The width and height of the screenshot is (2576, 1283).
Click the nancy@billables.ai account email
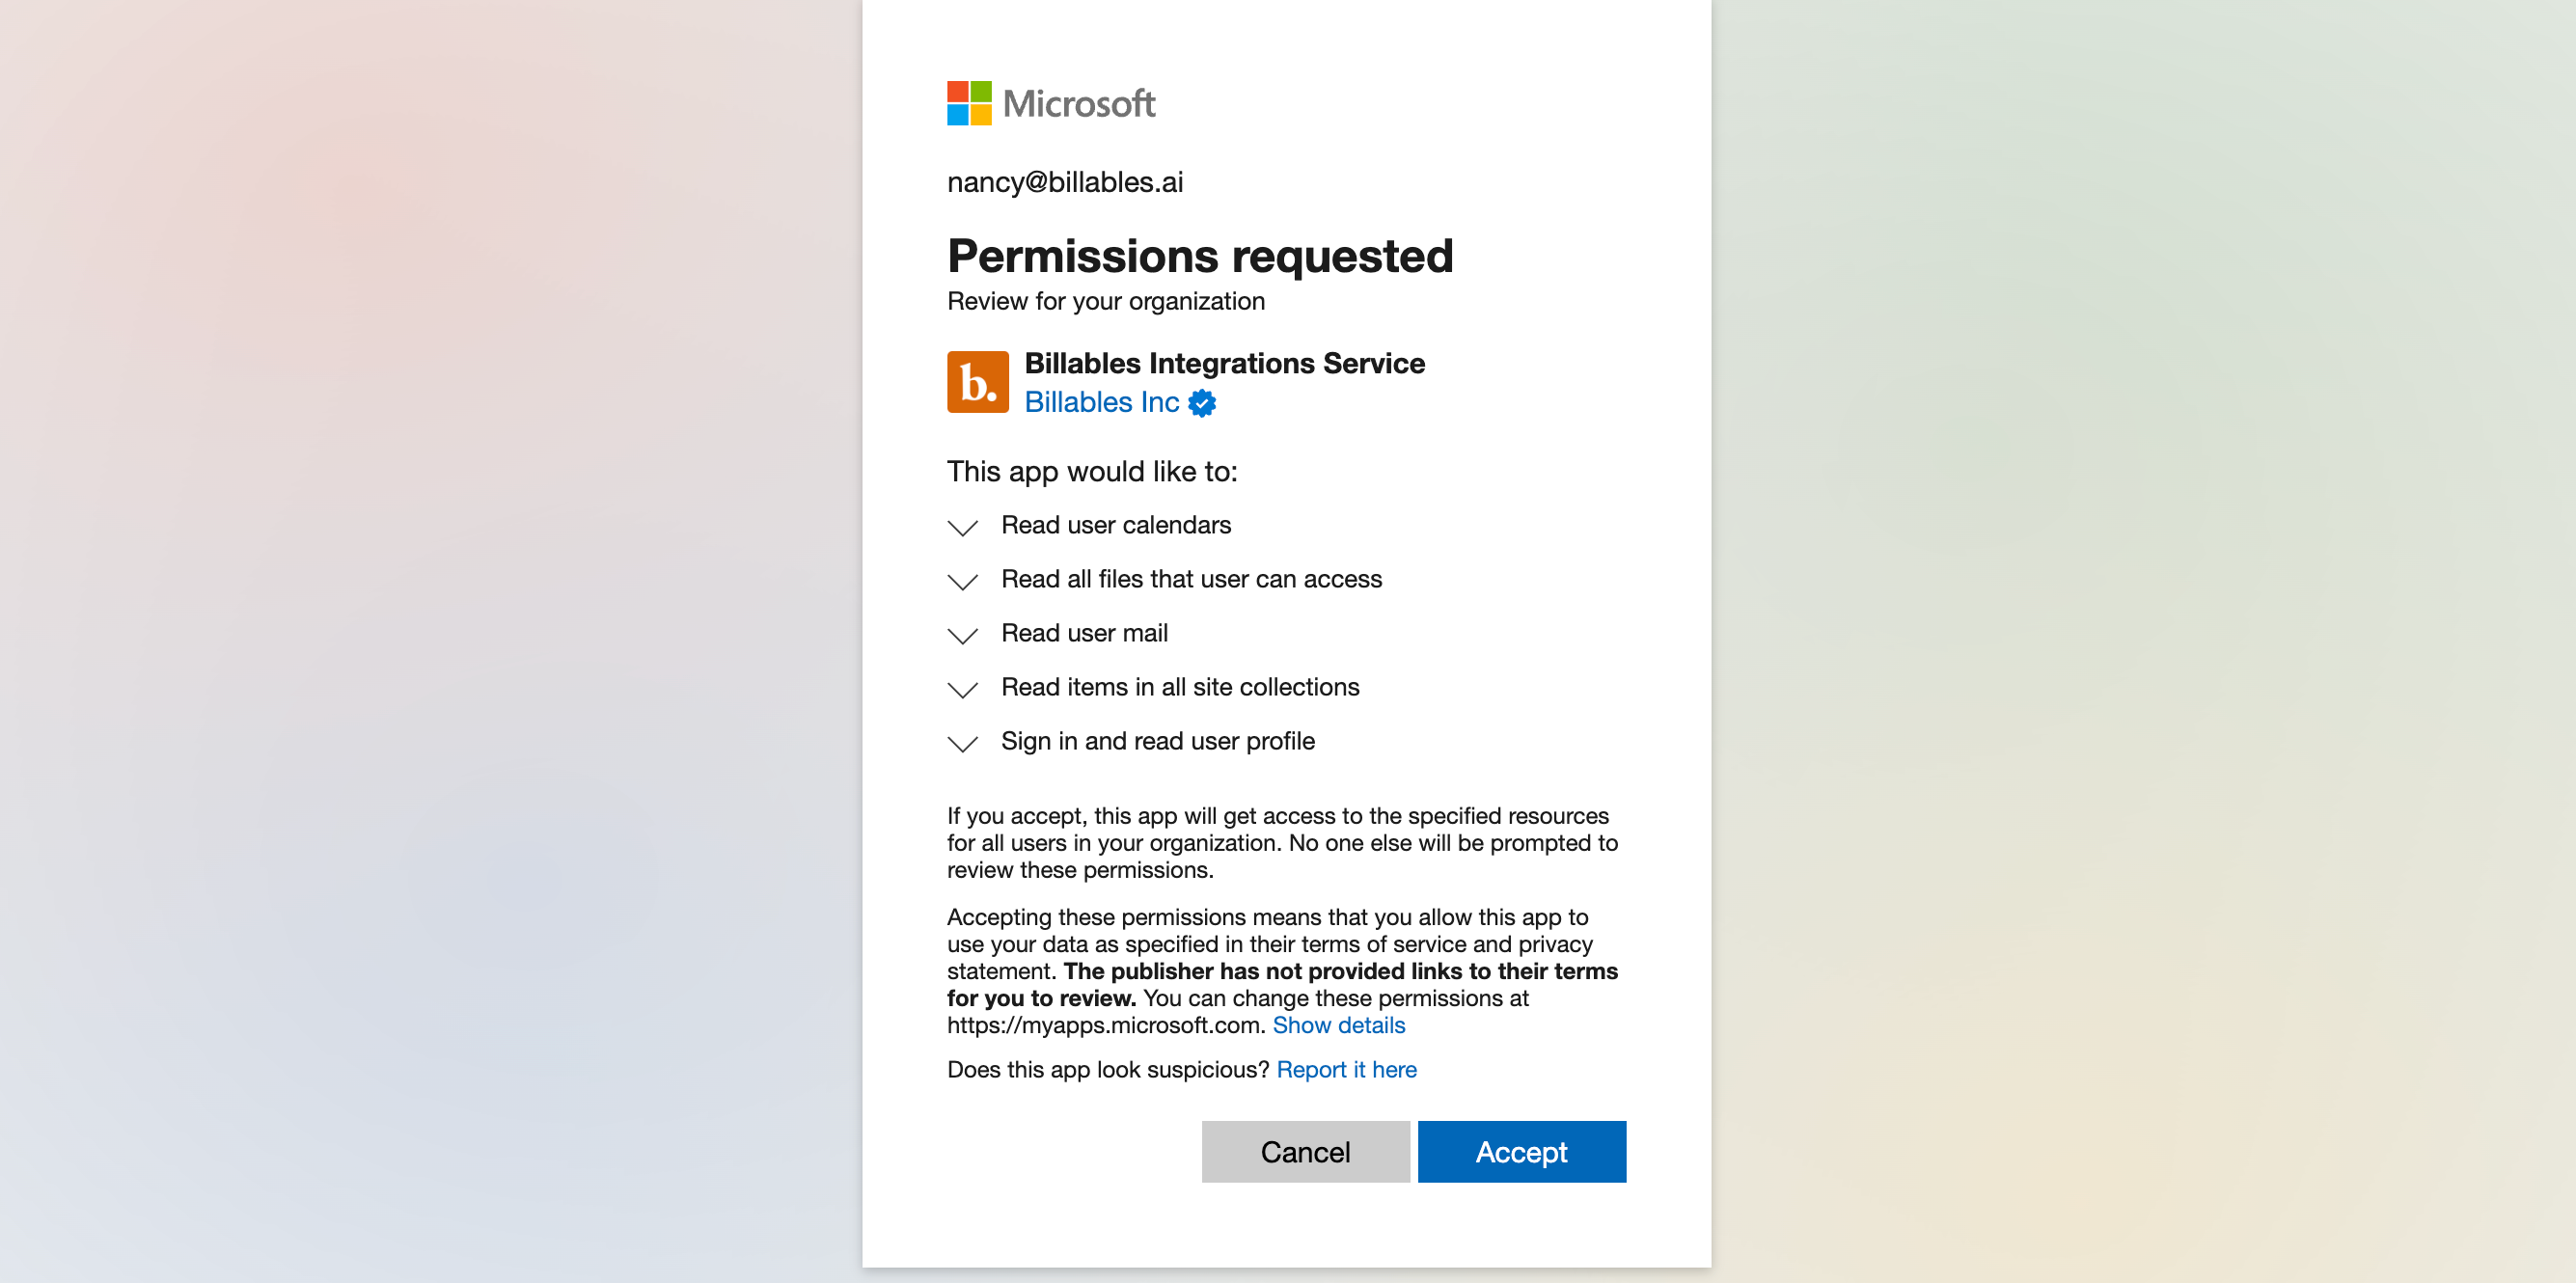point(1064,182)
